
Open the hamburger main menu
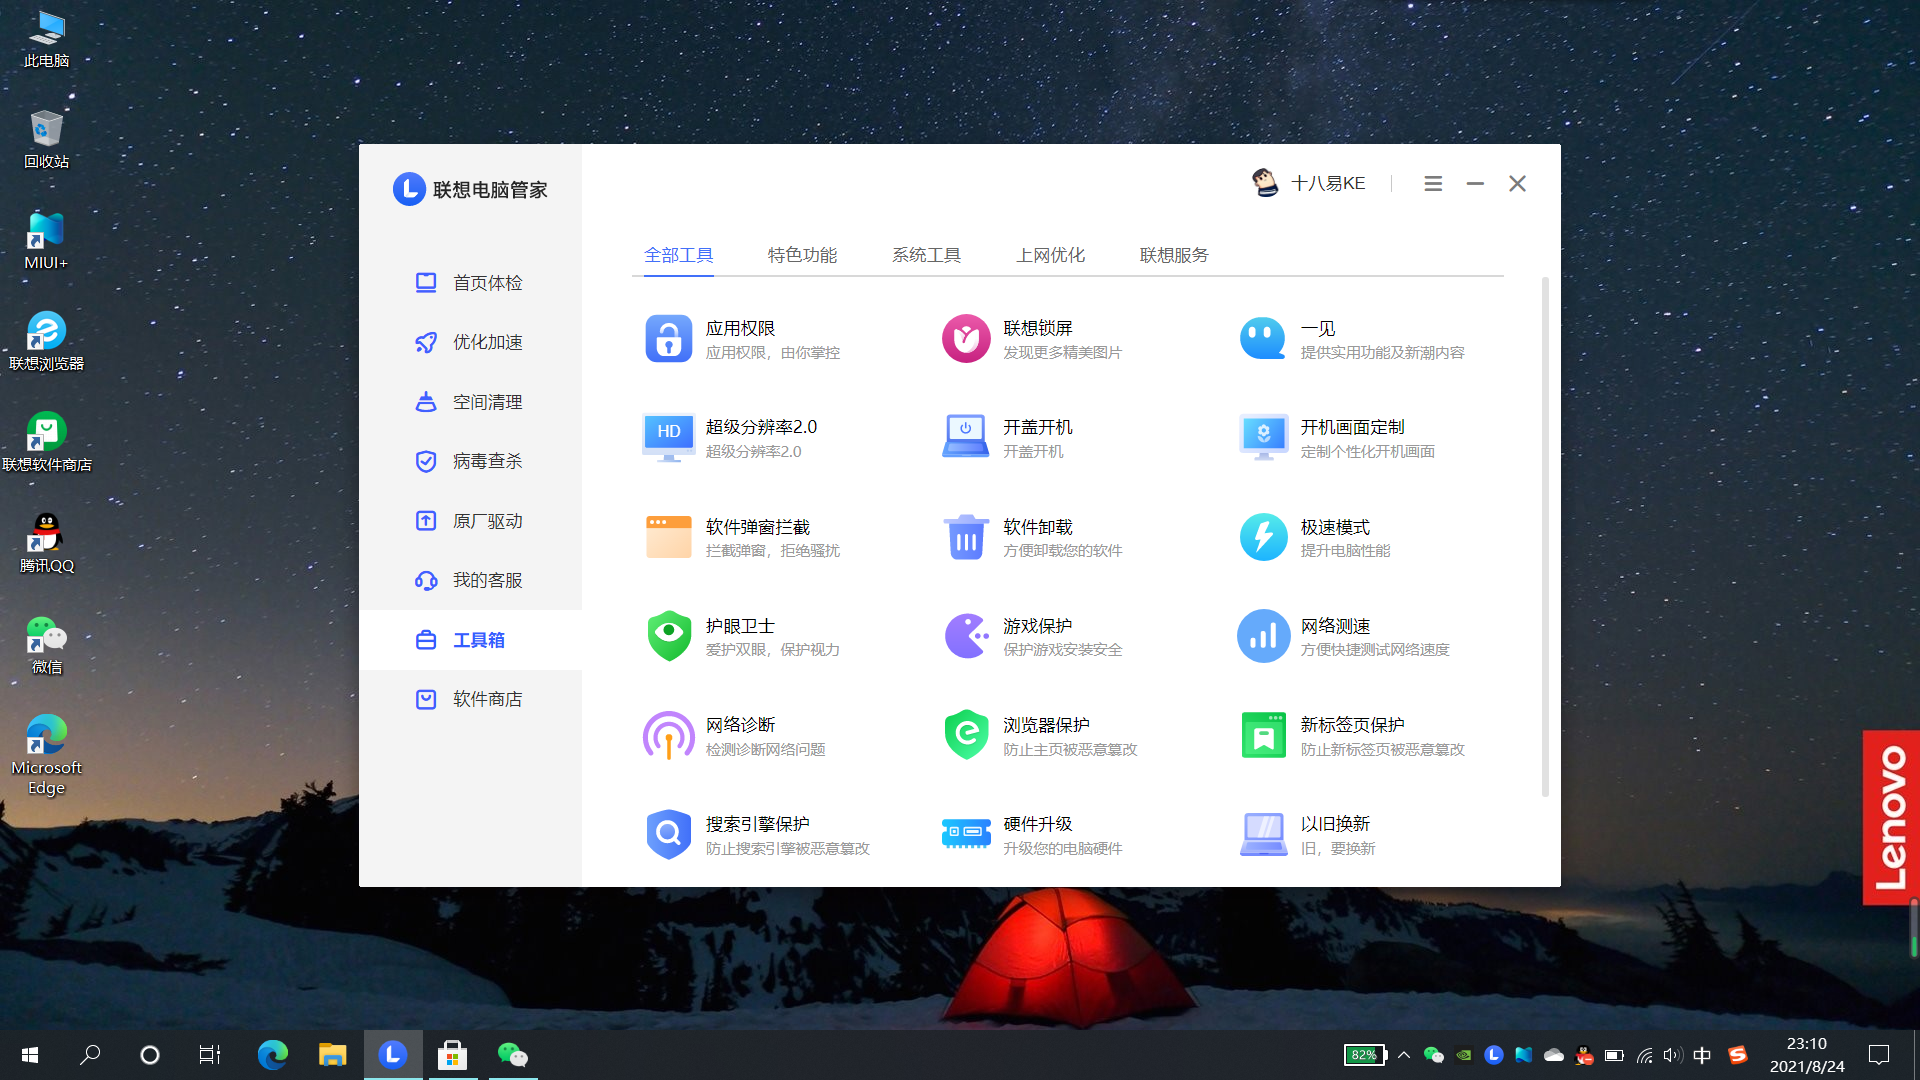pos(1433,184)
